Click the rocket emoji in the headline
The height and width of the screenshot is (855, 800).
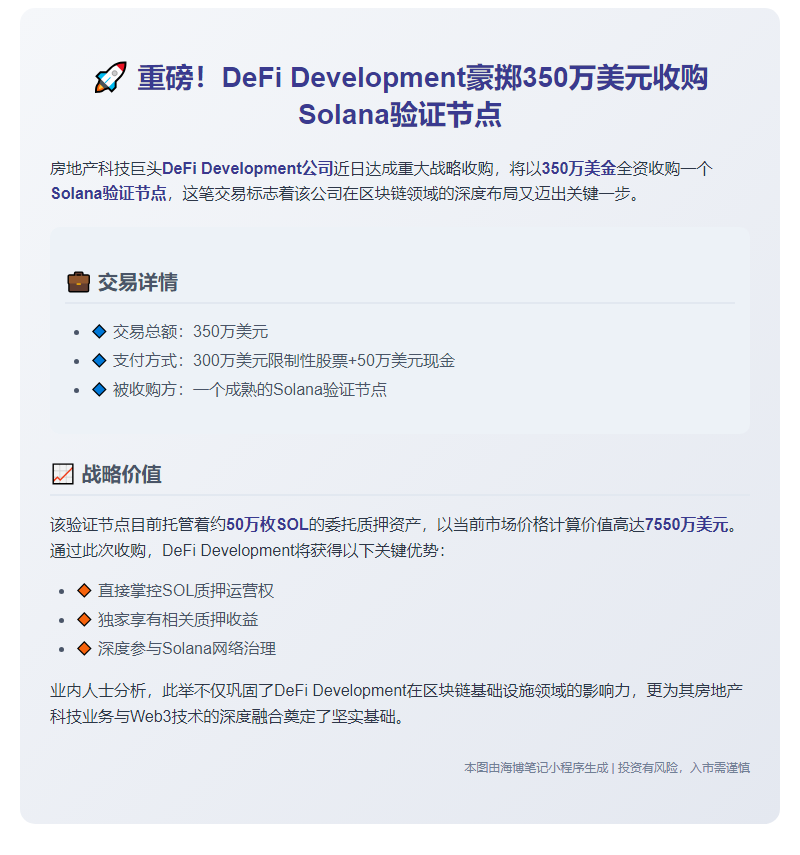111,77
